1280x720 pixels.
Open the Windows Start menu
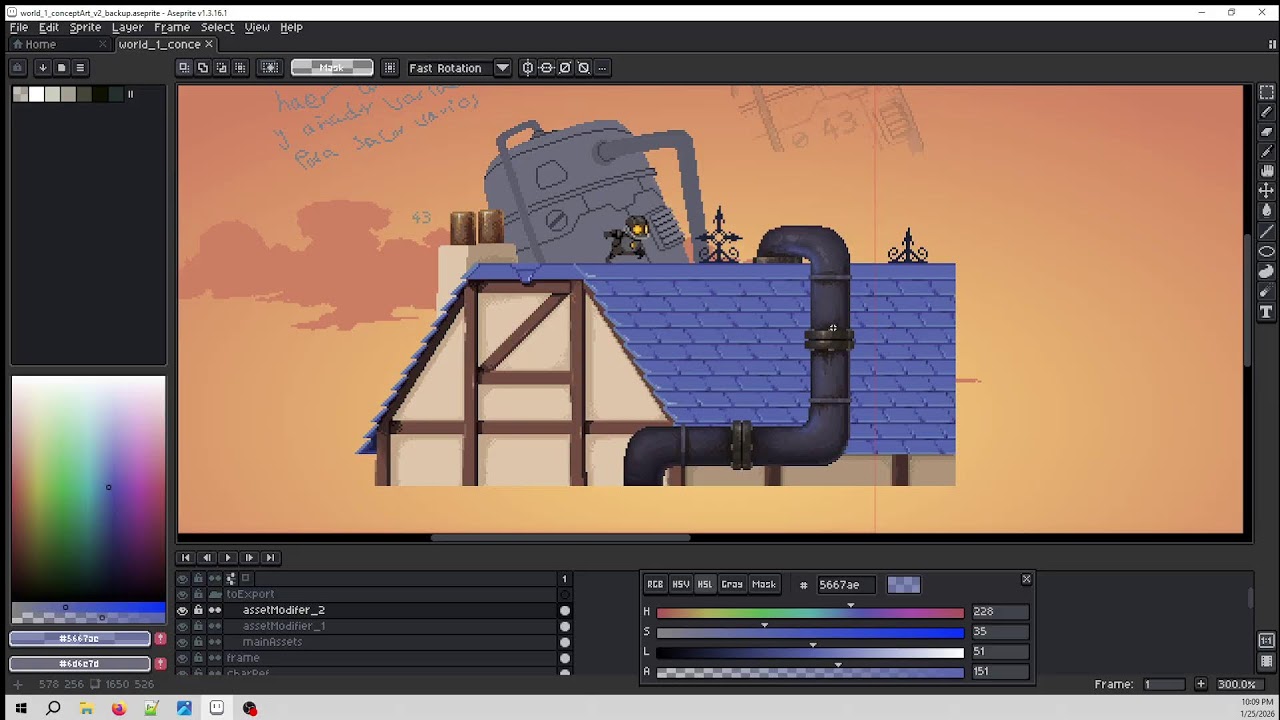pos(20,708)
